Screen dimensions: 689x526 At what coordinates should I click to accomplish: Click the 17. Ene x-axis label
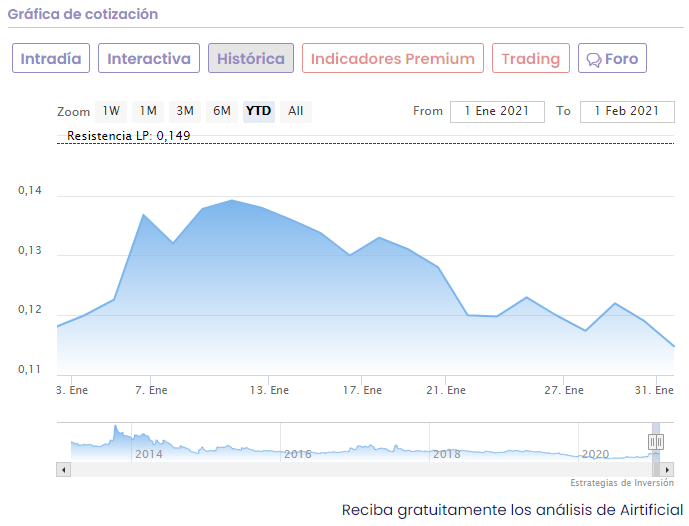coord(363,390)
